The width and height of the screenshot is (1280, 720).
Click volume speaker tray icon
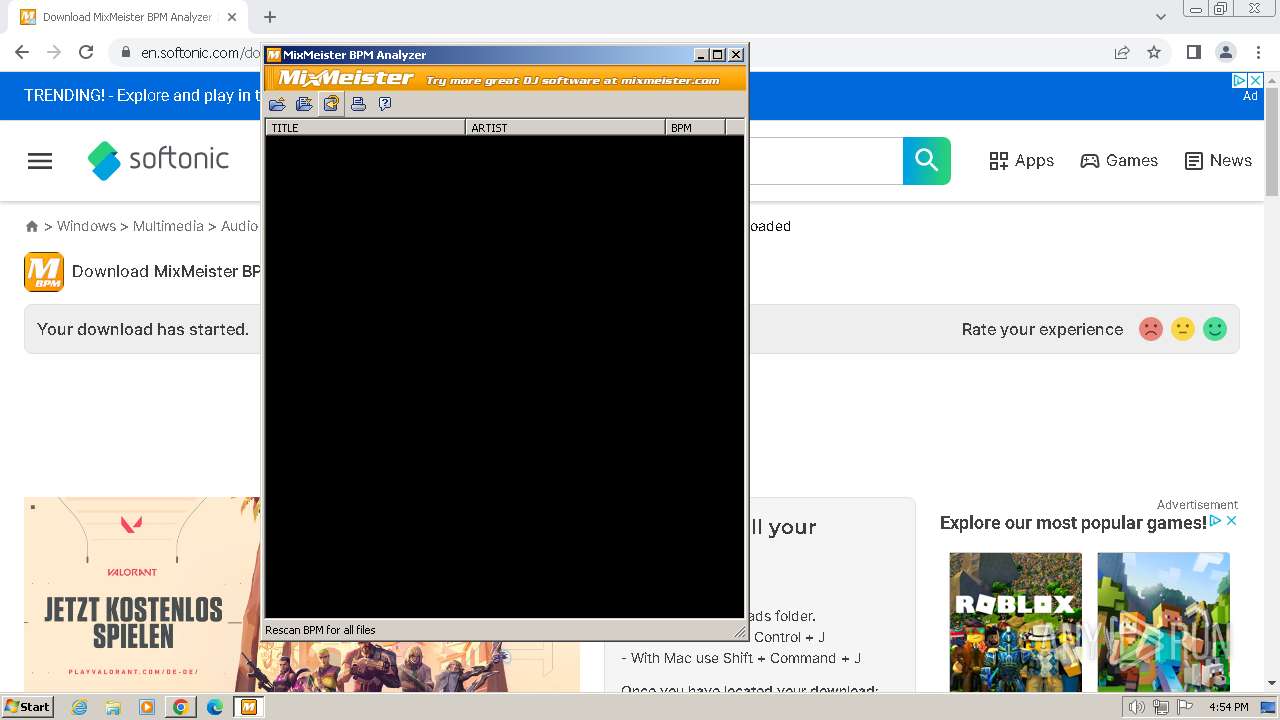1137,707
